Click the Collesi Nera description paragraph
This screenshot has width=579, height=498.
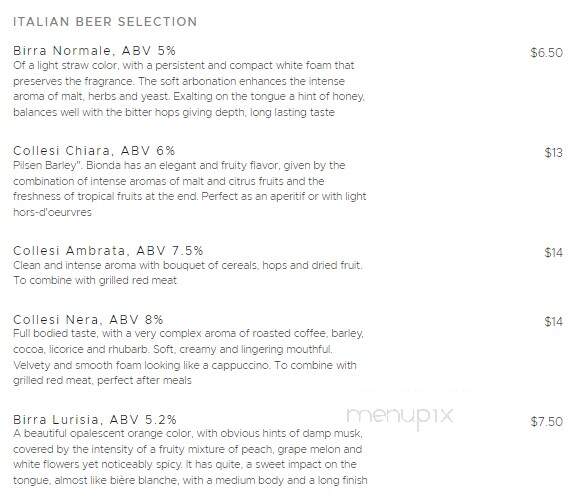click(x=189, y=357)
